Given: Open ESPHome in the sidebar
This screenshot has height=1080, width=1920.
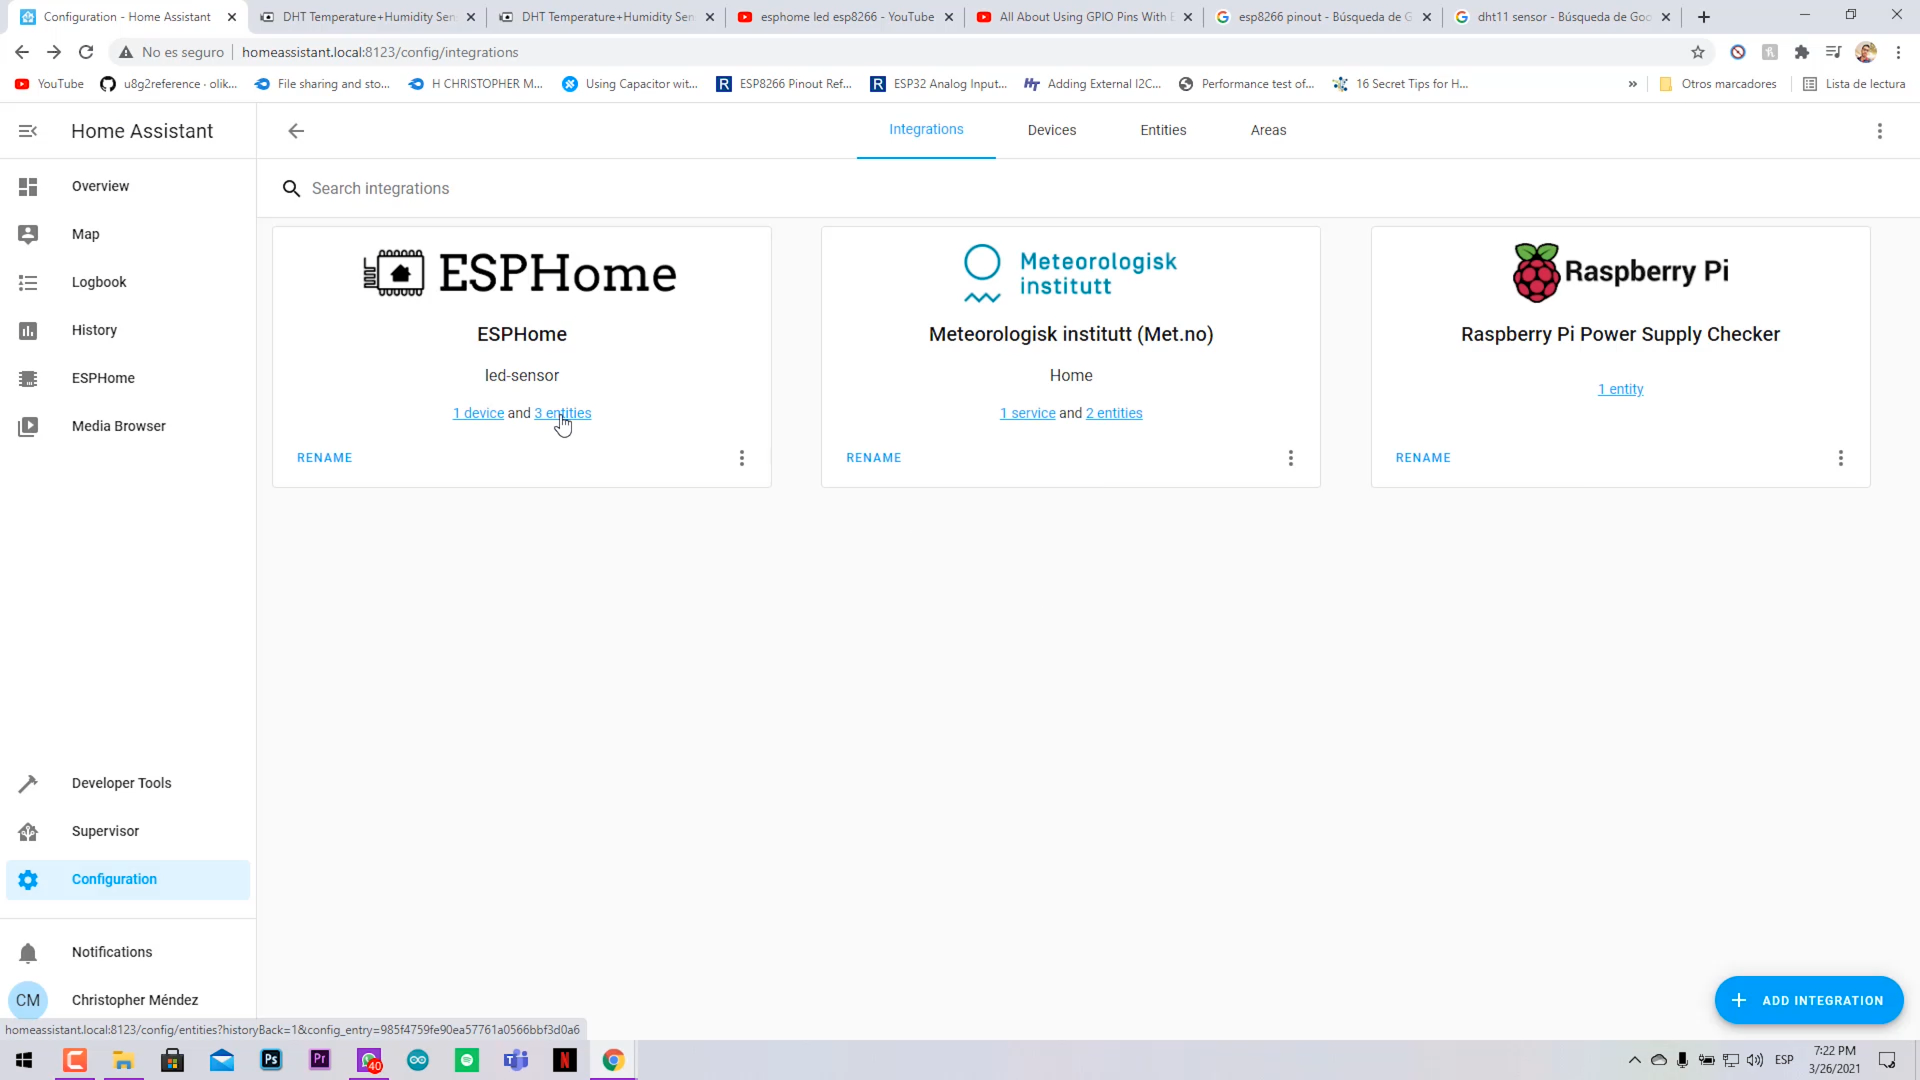Looking at the screenshot, I should [x=103, y=378].
